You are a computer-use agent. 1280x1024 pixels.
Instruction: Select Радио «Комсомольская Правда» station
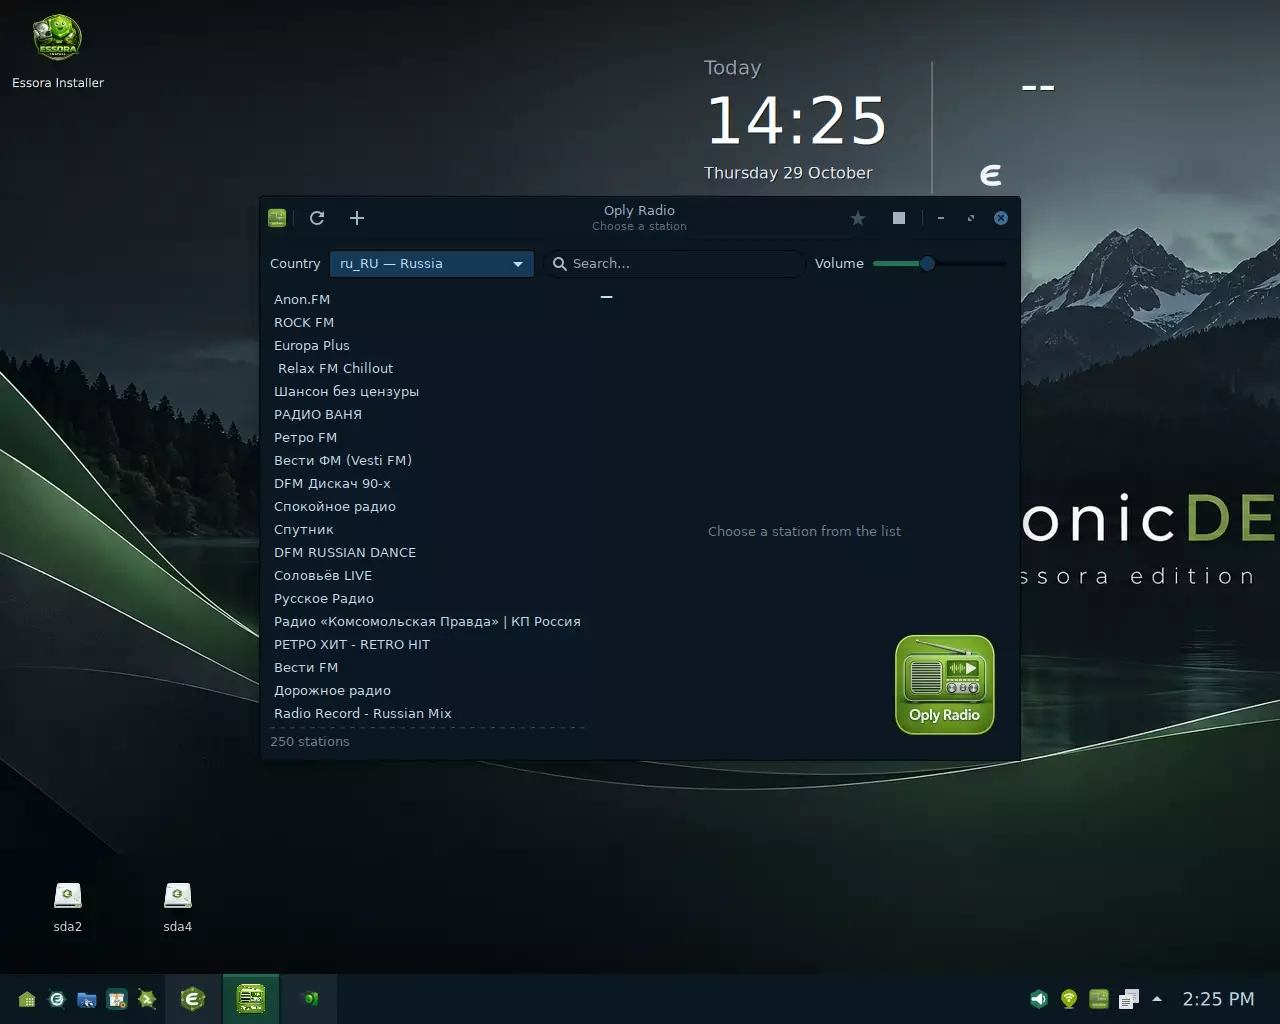pyautogui.click(x=428, y=621)
